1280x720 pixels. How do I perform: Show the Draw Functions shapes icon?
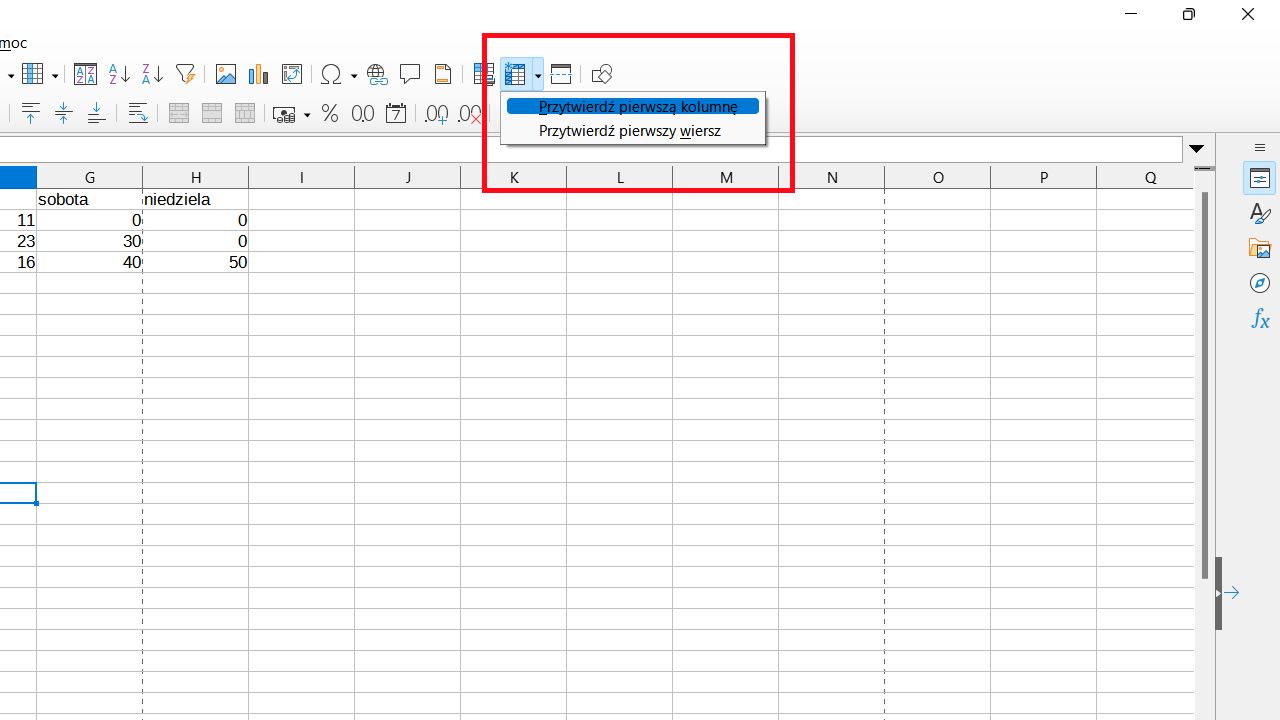tap(601, 74)
